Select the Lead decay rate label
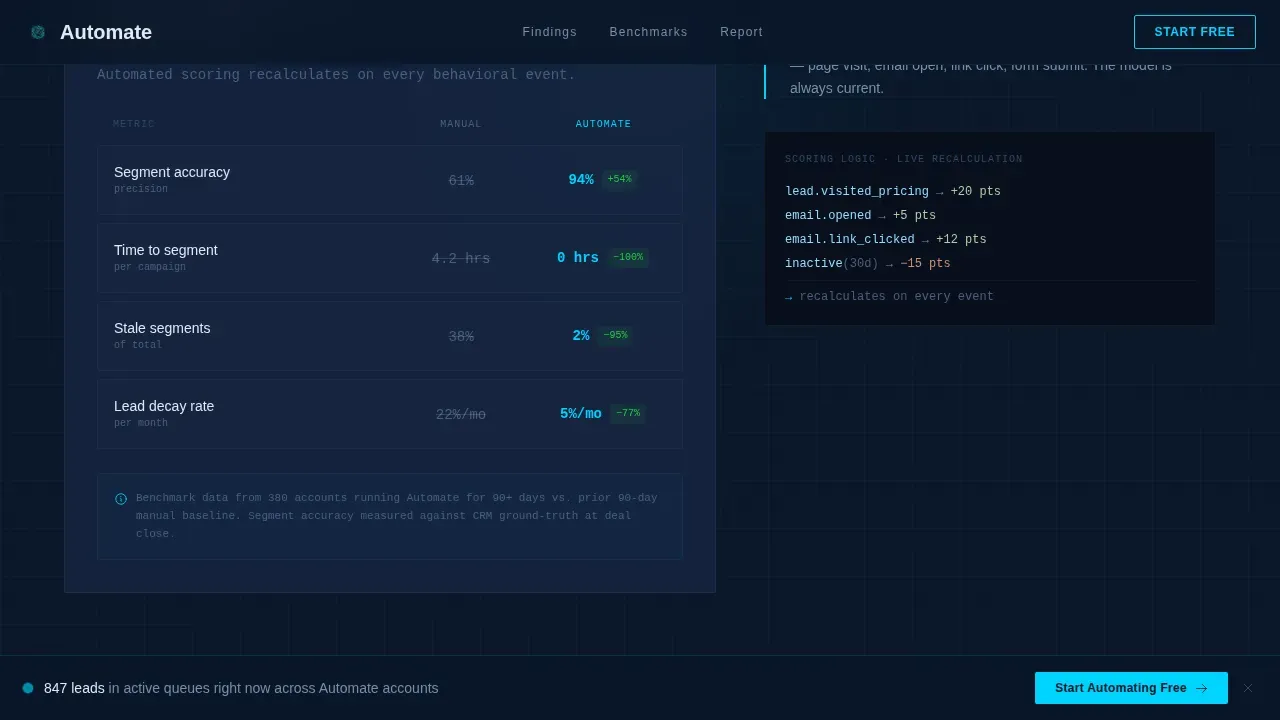This screenshot has width=1280, height=720. click(164, 406)
